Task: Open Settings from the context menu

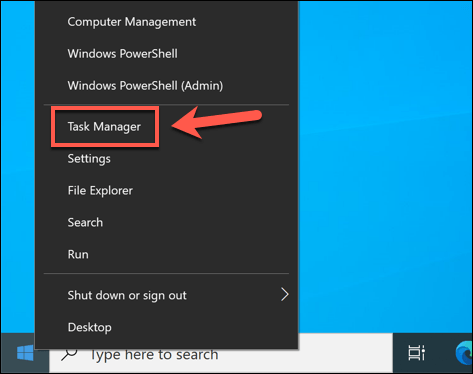Action: (x=89, y=159)
